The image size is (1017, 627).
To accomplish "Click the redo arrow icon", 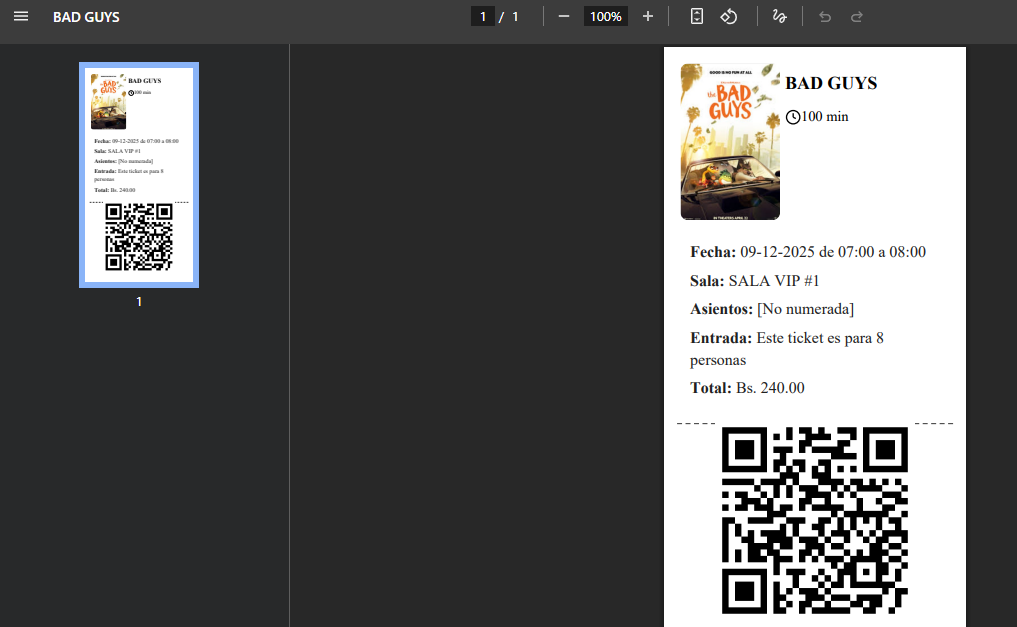I will click(856, 16).
